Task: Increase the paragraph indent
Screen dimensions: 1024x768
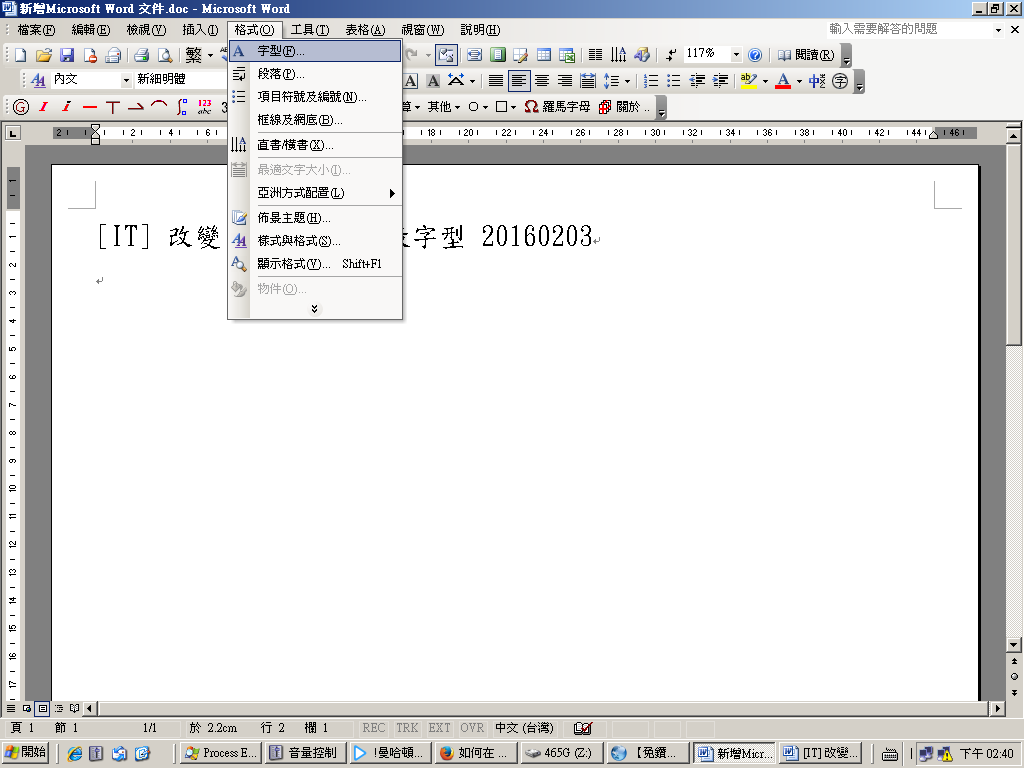Action: click(720, 81)
